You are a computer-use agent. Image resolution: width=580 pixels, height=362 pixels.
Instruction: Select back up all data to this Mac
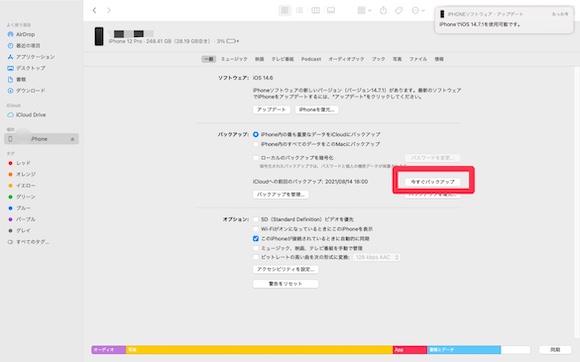(256, 144)
